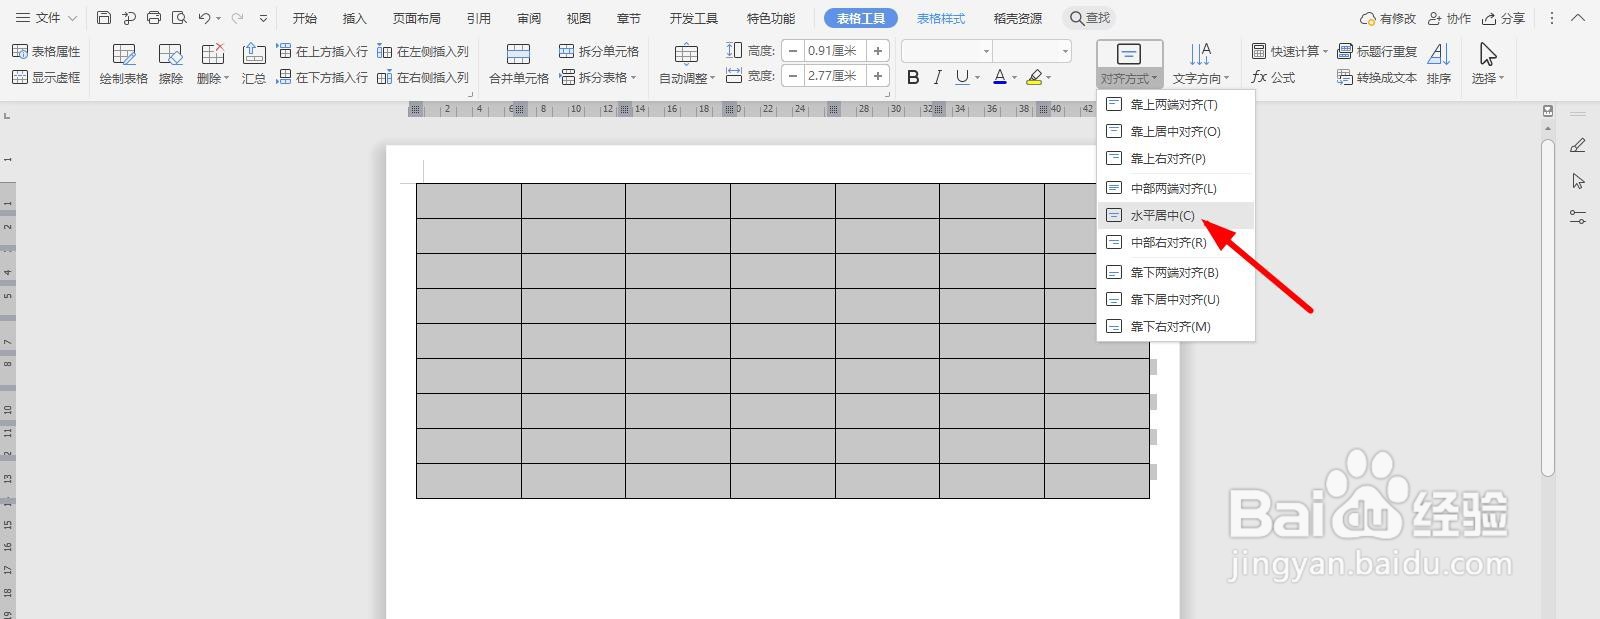Image resolution: width=1600 pixels, height=619 pixels.
Task: Insert column right with 在右侧插入列
Action: pyautogui.click(x=423, y=77)
